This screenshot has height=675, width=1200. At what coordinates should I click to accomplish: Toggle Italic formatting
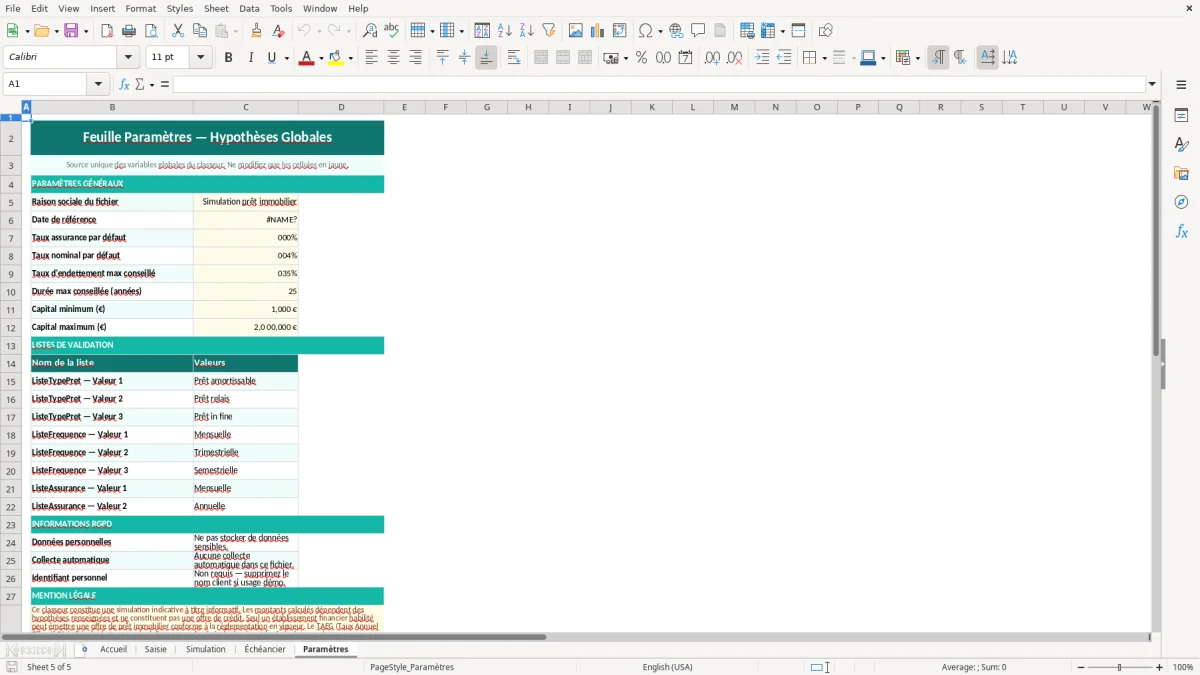[x=251, y=58]
